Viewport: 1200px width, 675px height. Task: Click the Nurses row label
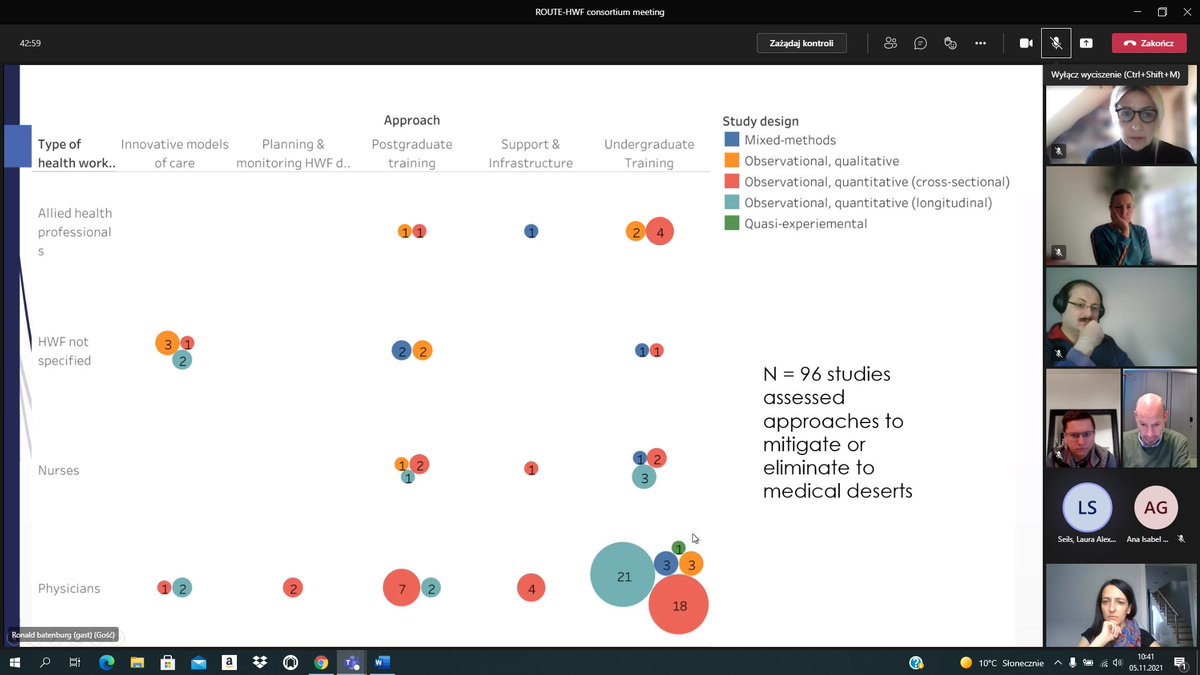coord(58,470)
